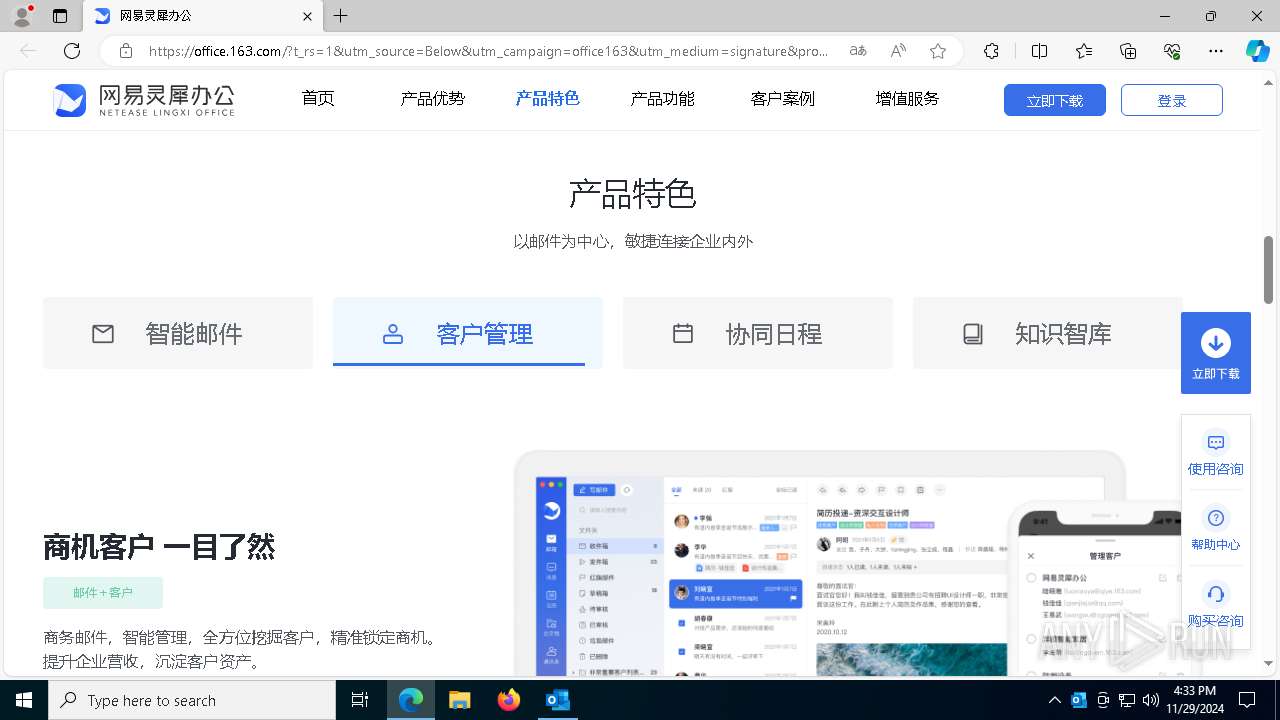Open the Windows Start menu
The image size is (1280, 720).
(x=24, y=700)
